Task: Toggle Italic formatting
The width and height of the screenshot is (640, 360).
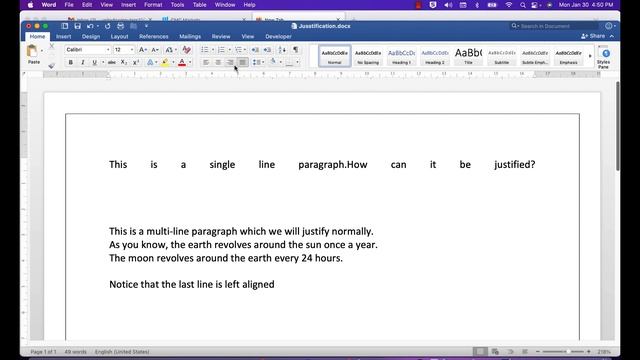Action: click(83, 62)
